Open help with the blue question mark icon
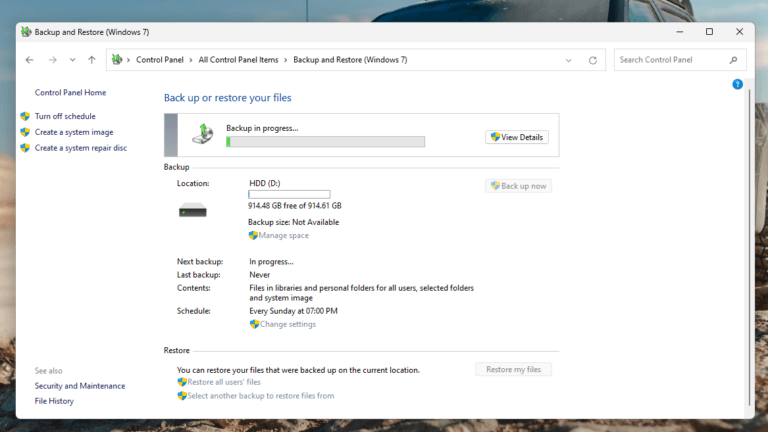 click(x=737, y=84)
